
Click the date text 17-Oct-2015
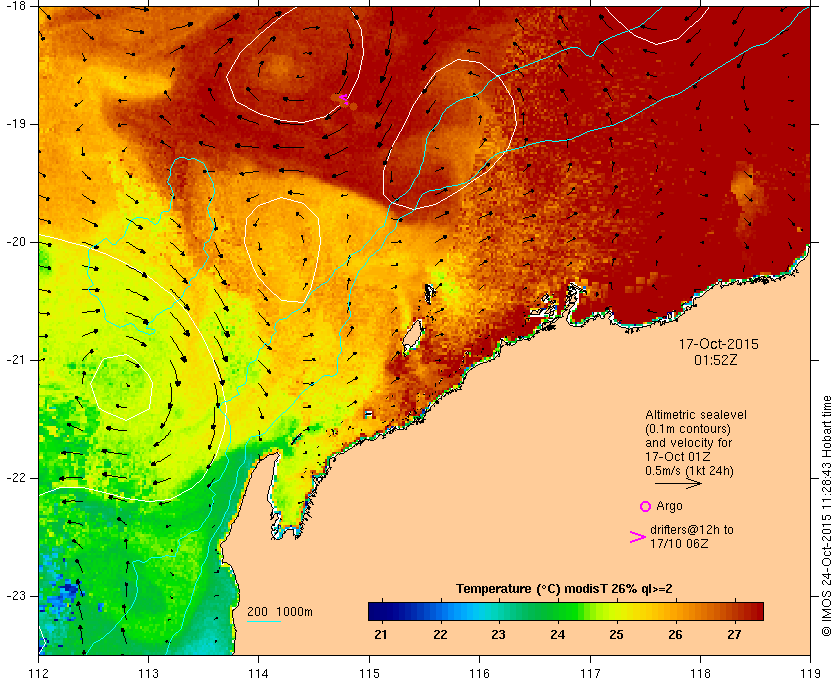click(x=718, y=345)
